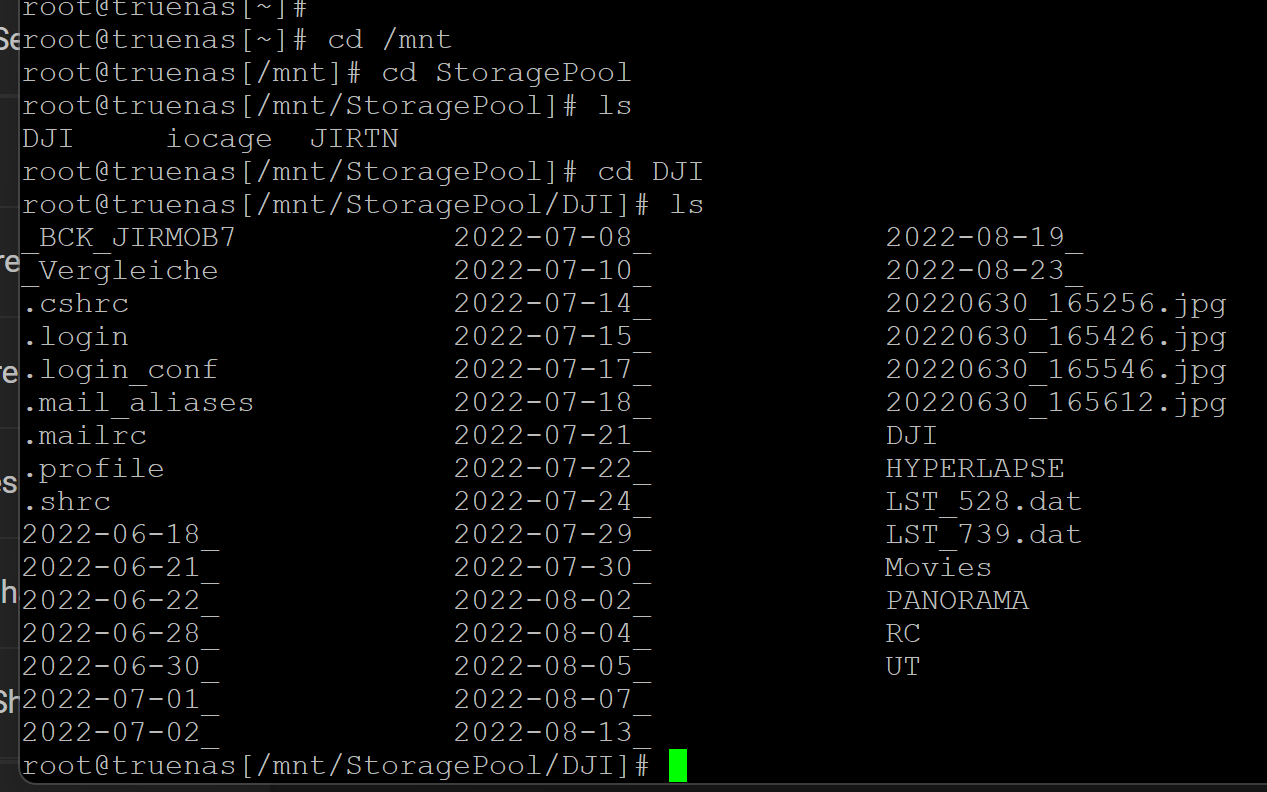
Task: Click the .mail_aliases entry
Action: (138, 403)
